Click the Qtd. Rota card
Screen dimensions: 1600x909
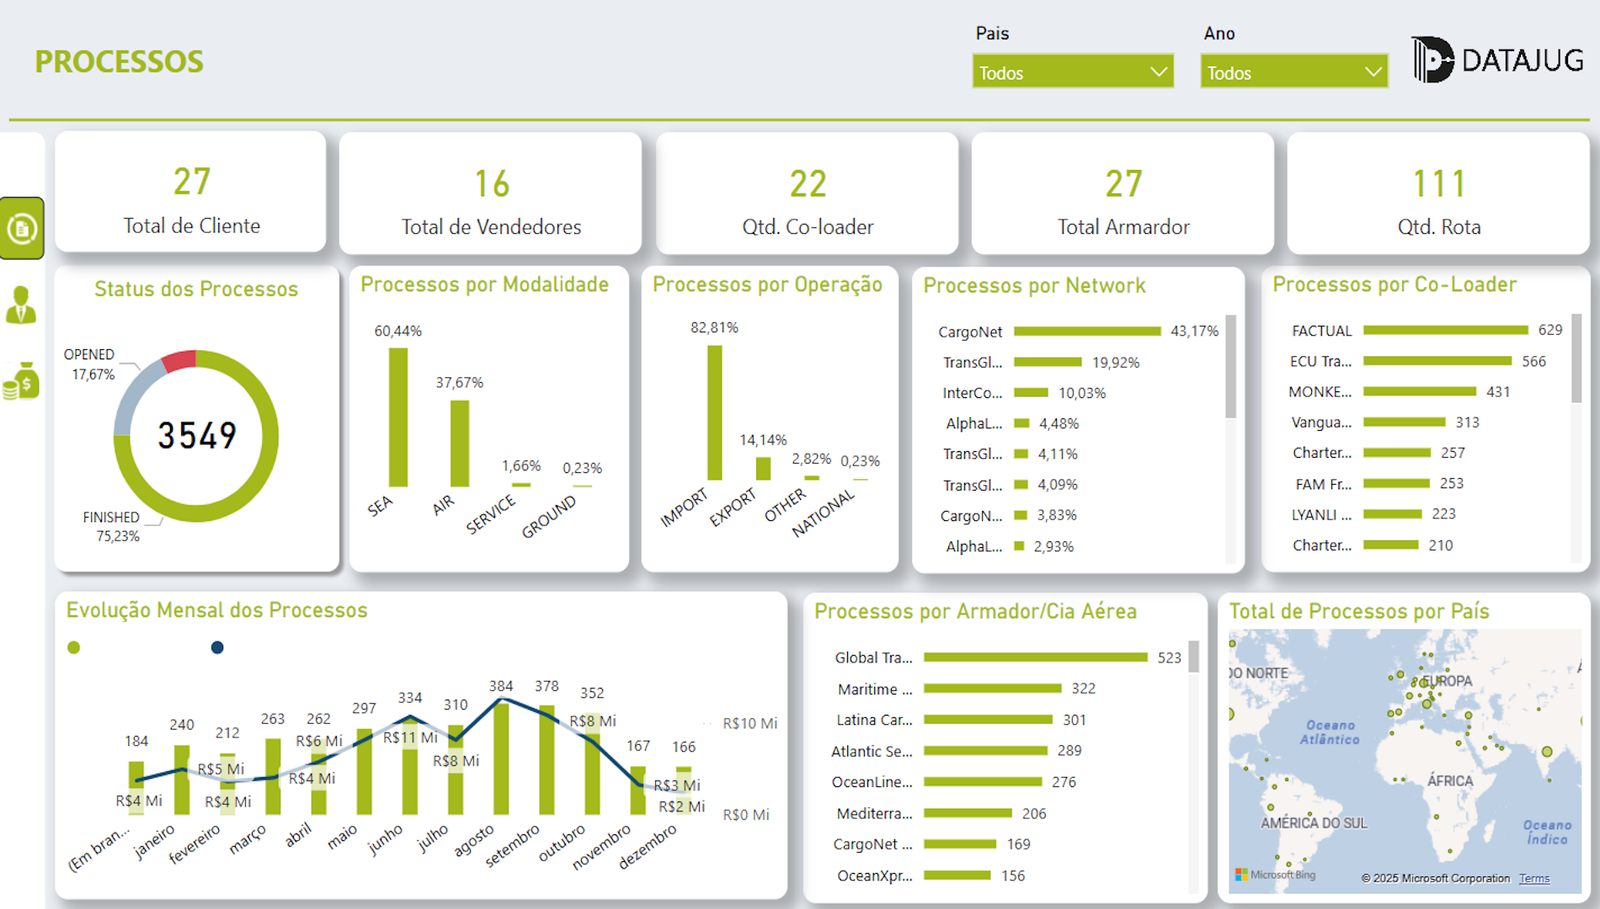pos(1438,194)
